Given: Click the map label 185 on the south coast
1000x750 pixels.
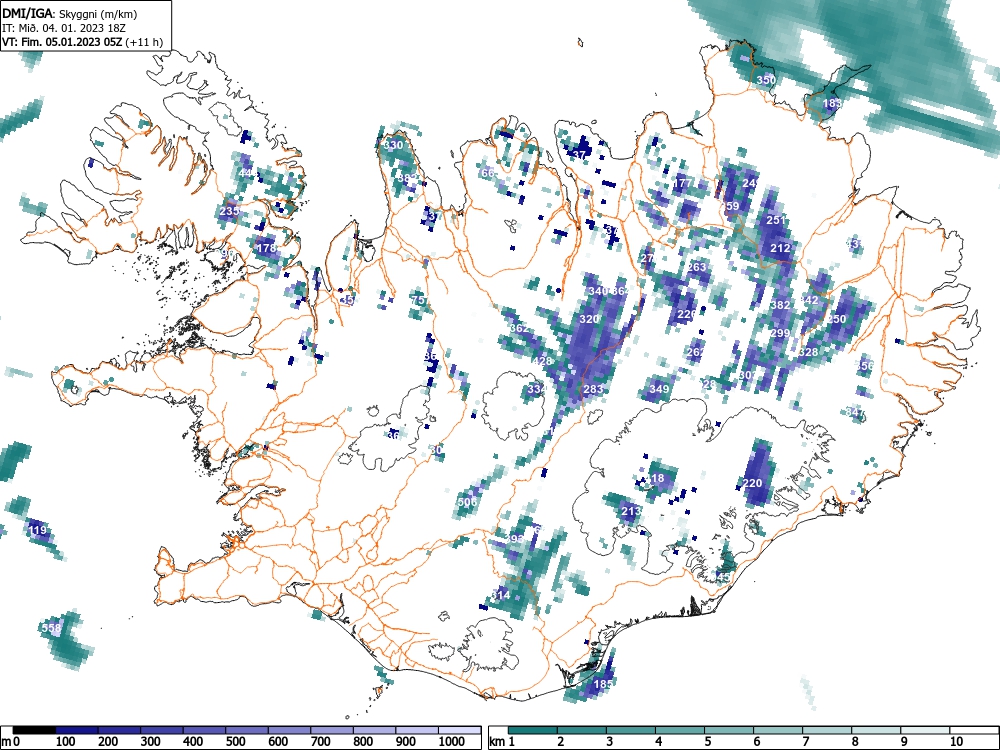Looking at the screenshot, I should click(603, 684).
